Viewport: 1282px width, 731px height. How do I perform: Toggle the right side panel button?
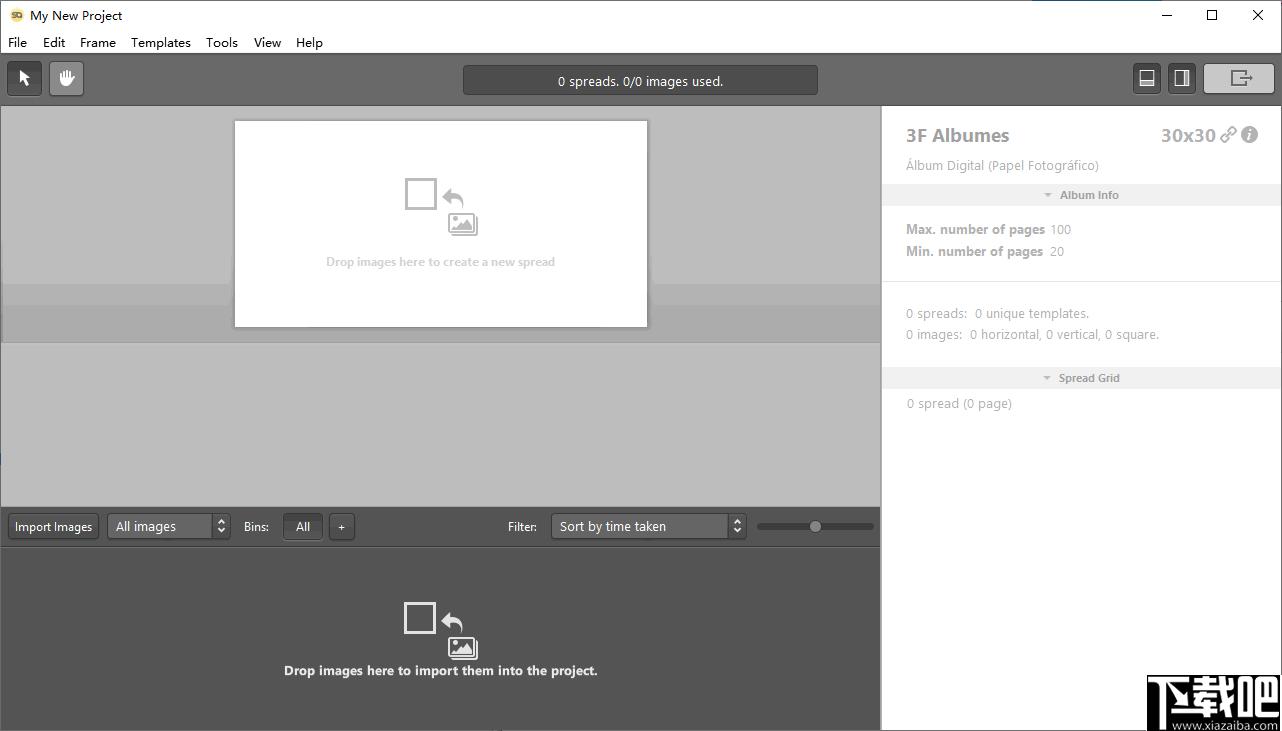coord(1181,79)
